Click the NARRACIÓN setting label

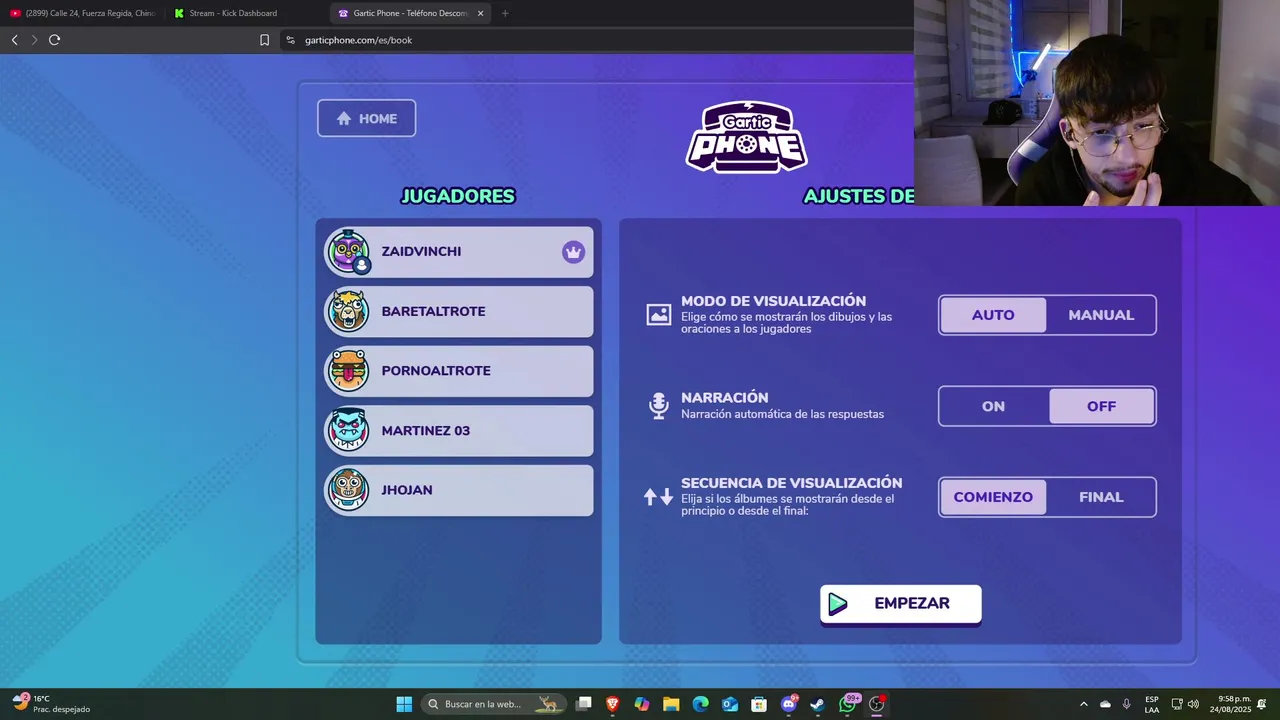point(724,398)
